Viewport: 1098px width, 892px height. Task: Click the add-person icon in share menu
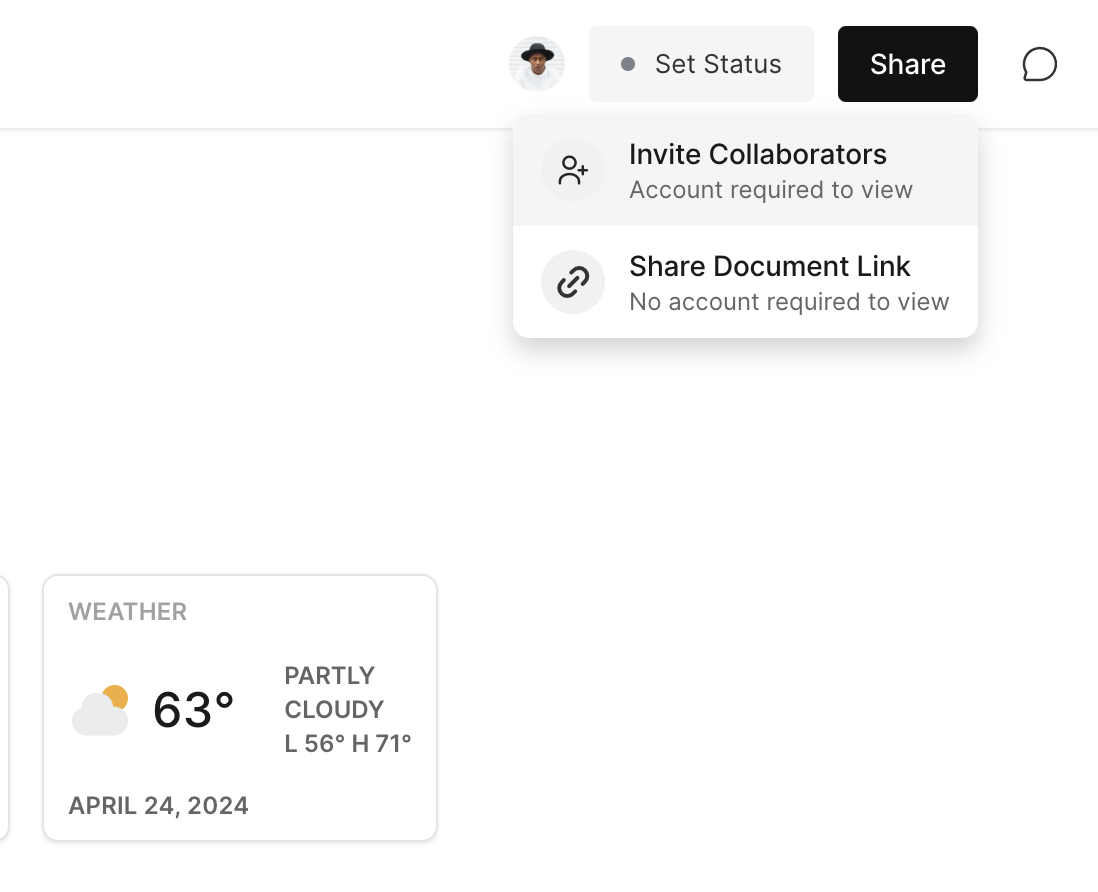(573, 170)
